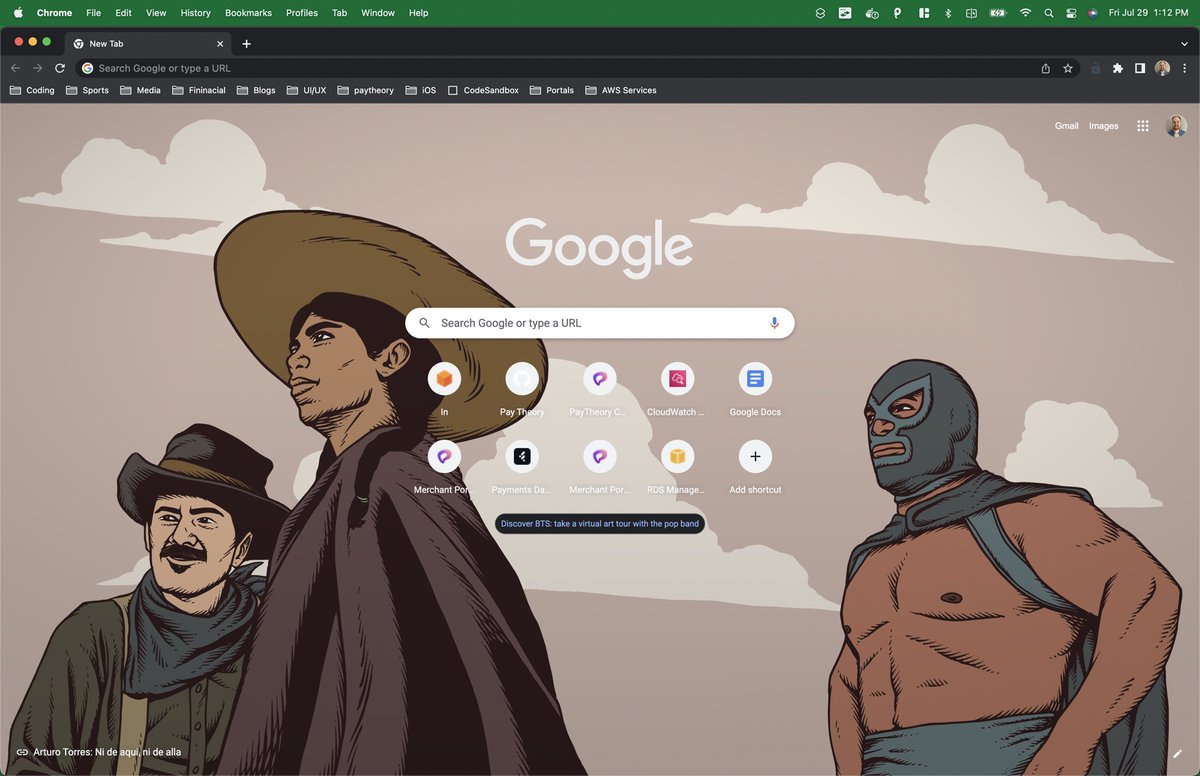
Task: Open macOS Control Center
Action: click(1071, 13)
